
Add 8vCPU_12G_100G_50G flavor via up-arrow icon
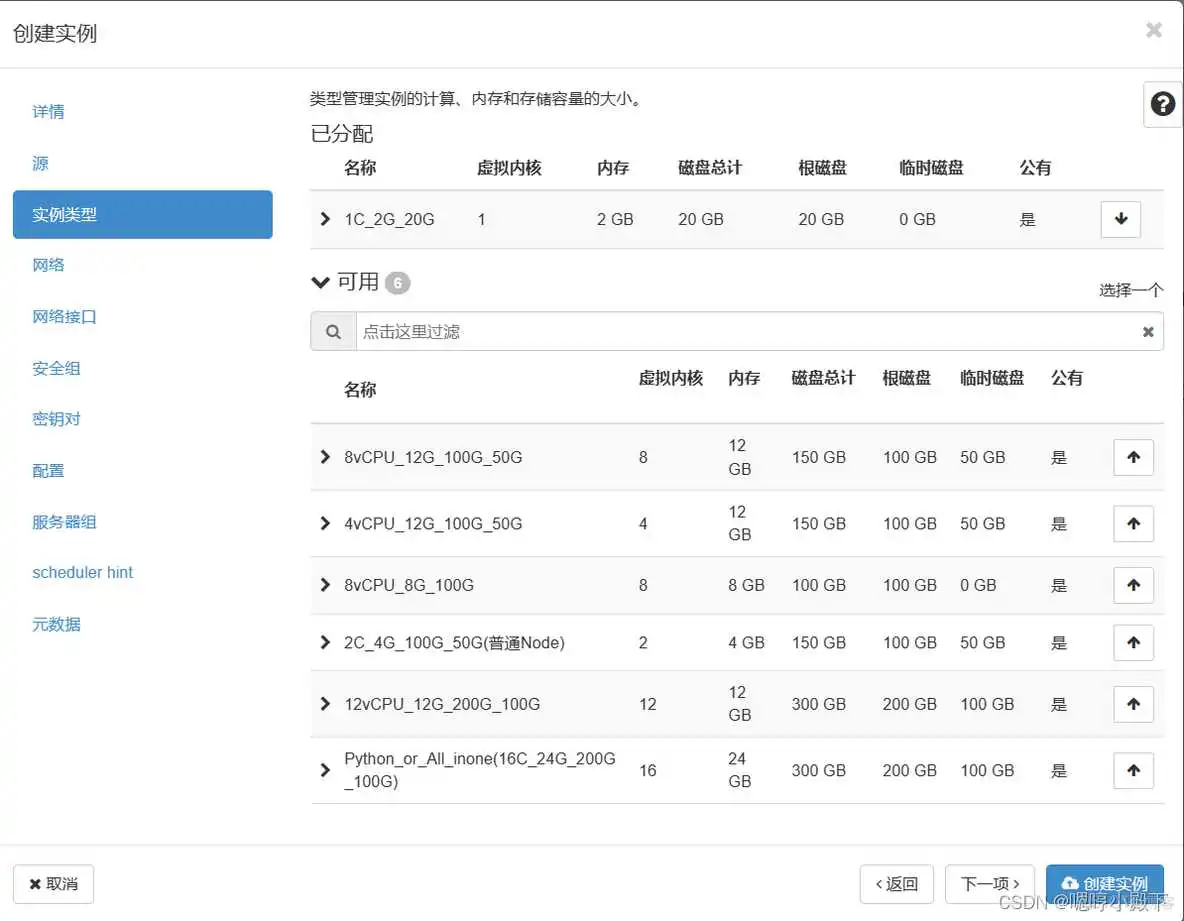click(x=1133, y=457)
